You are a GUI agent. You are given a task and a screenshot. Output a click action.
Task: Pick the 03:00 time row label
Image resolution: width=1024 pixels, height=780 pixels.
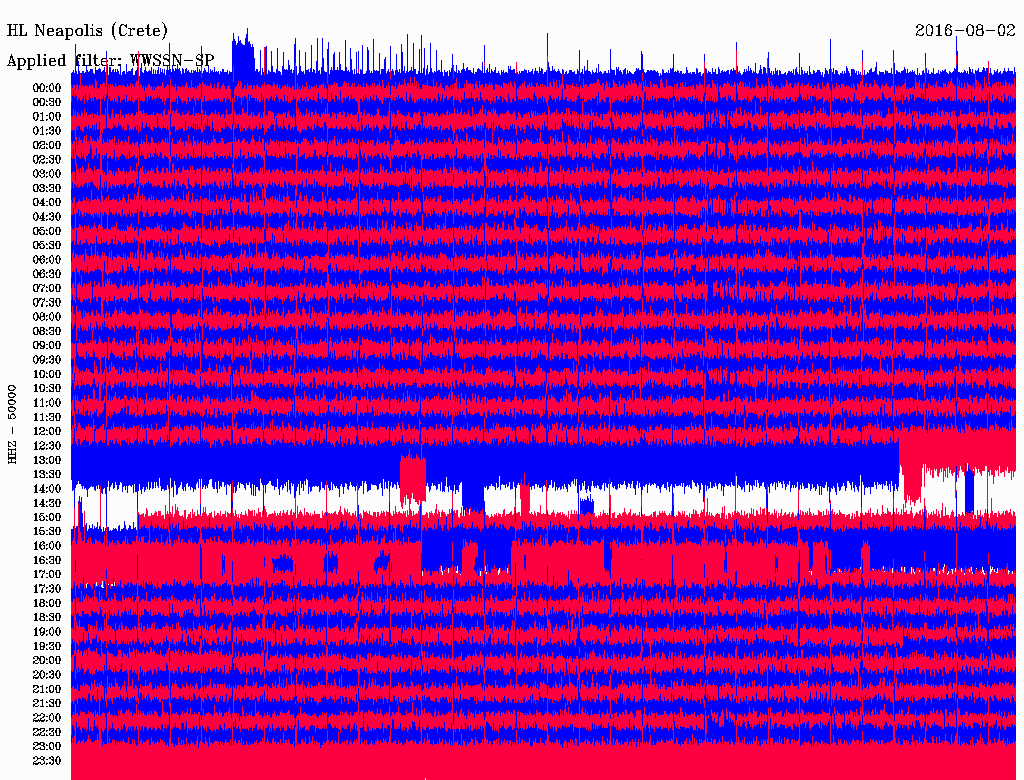coord(47,174)
